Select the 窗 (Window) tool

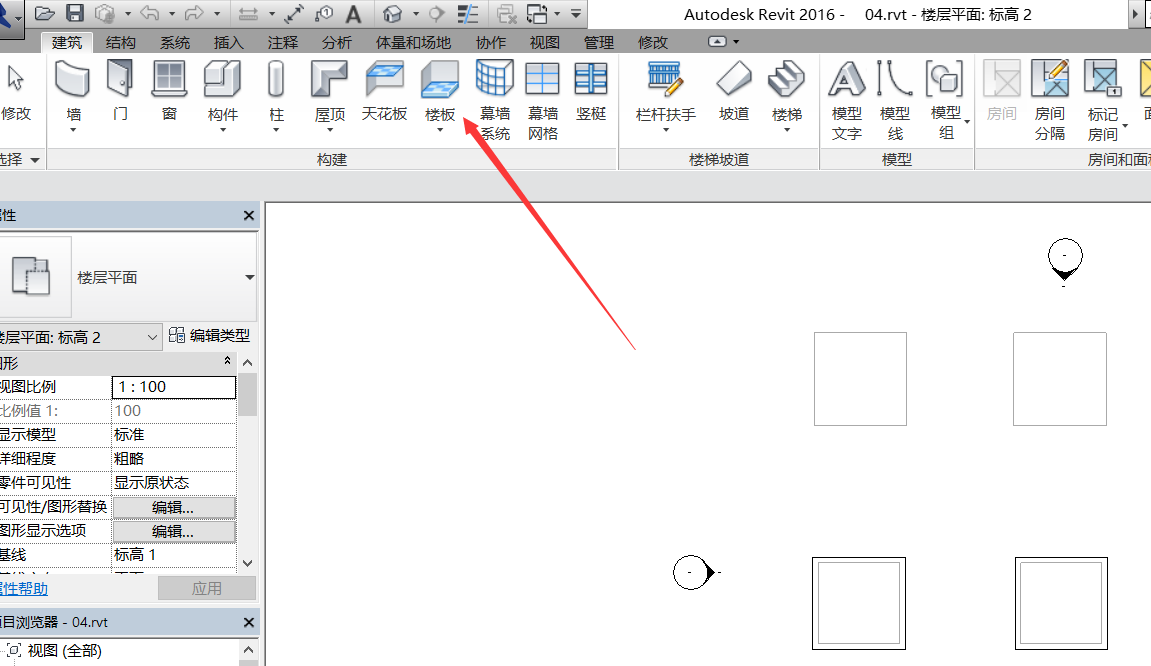click(169, 80)
